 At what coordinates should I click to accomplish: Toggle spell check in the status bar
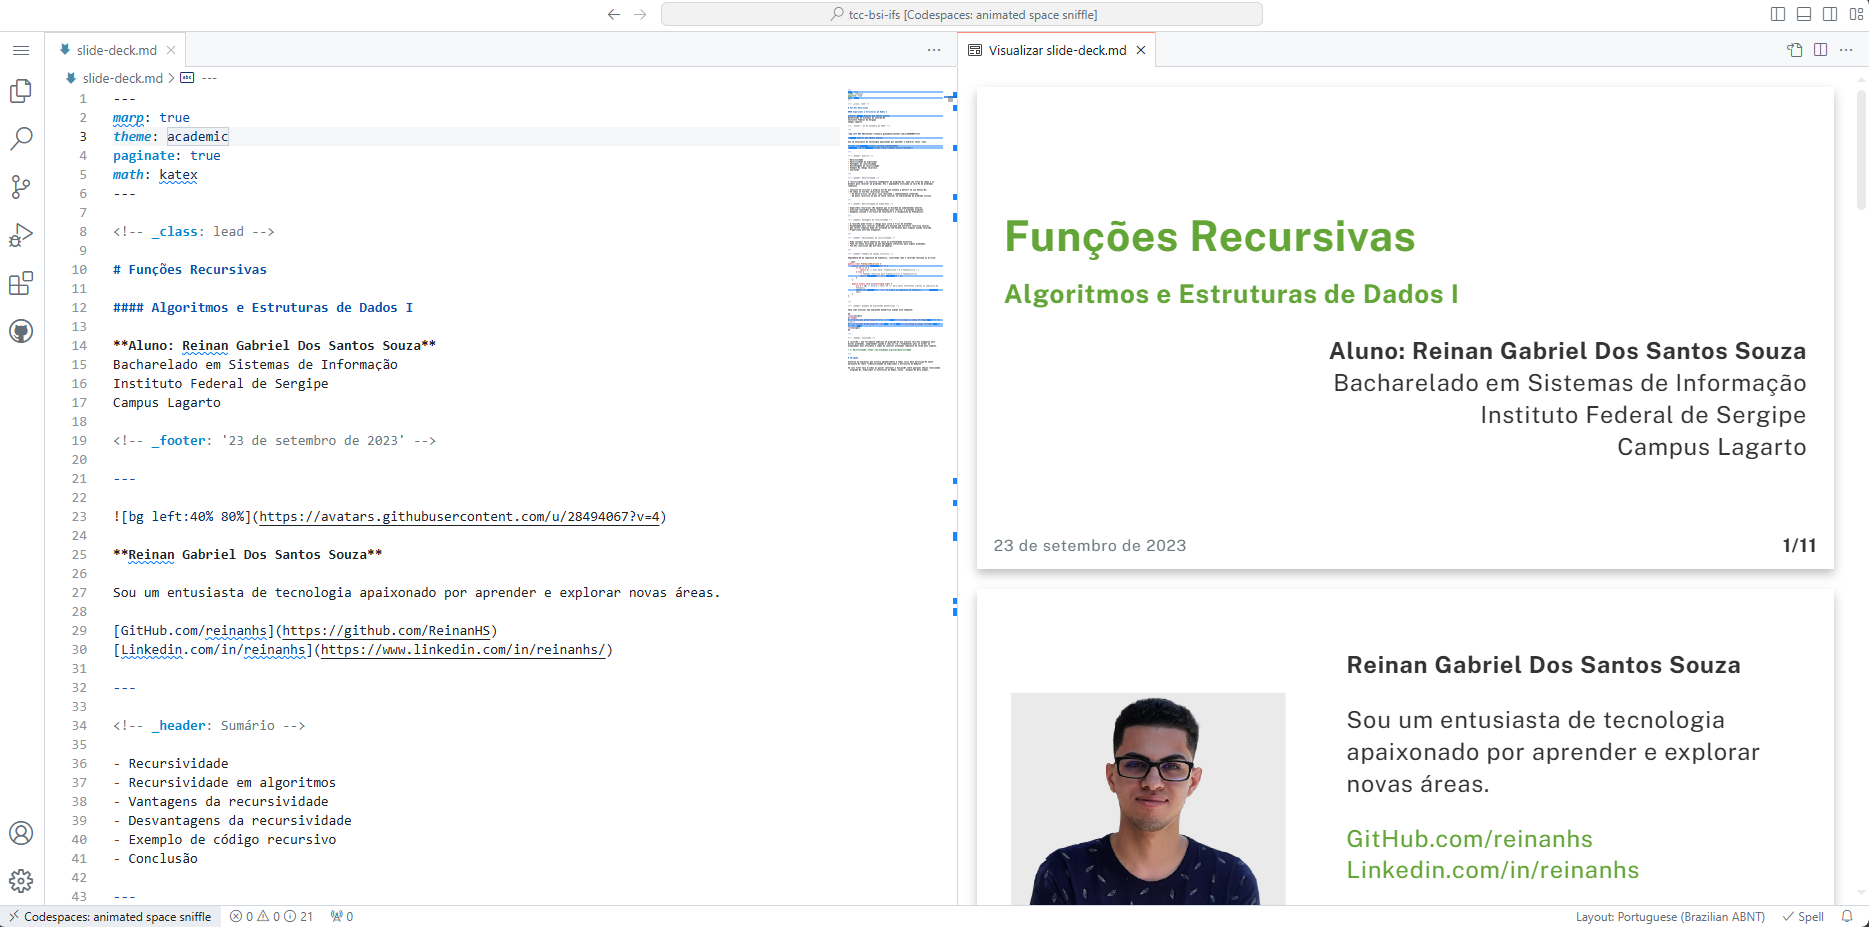(1804, 916)
